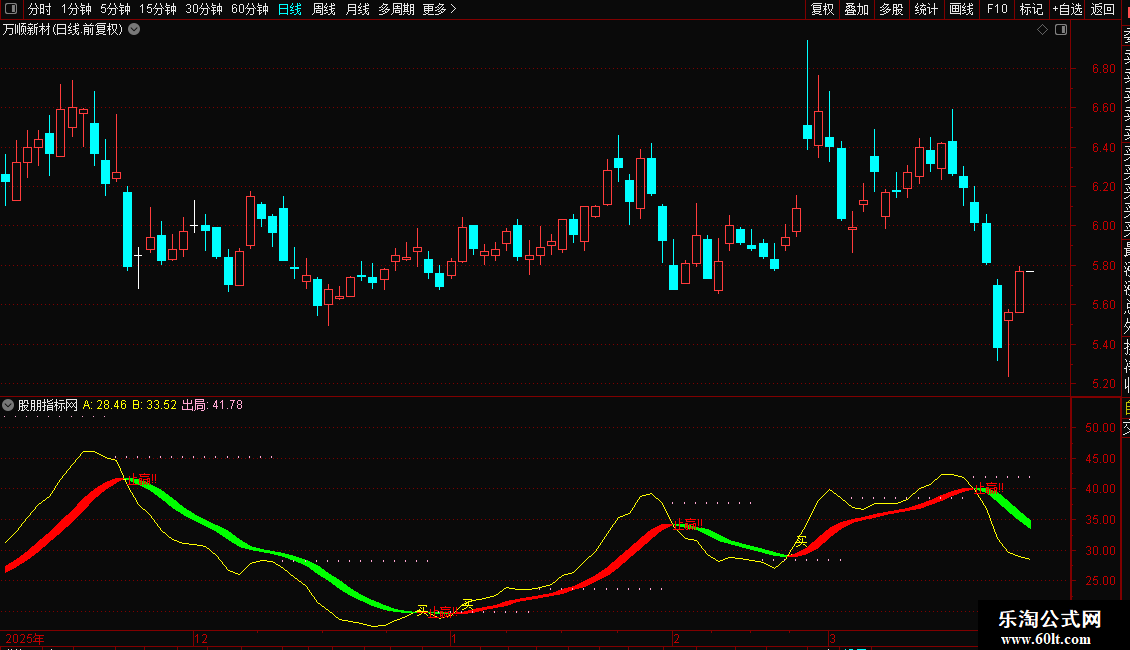This screenshot has width=1130, height=650.
Task: Add stock via +自选
Action: point(1067,9)
